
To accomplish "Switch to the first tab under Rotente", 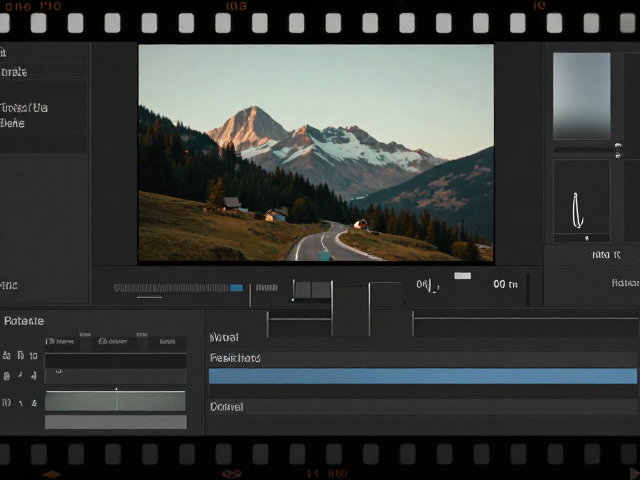I will pyautogui.click(x=61, y=342).
